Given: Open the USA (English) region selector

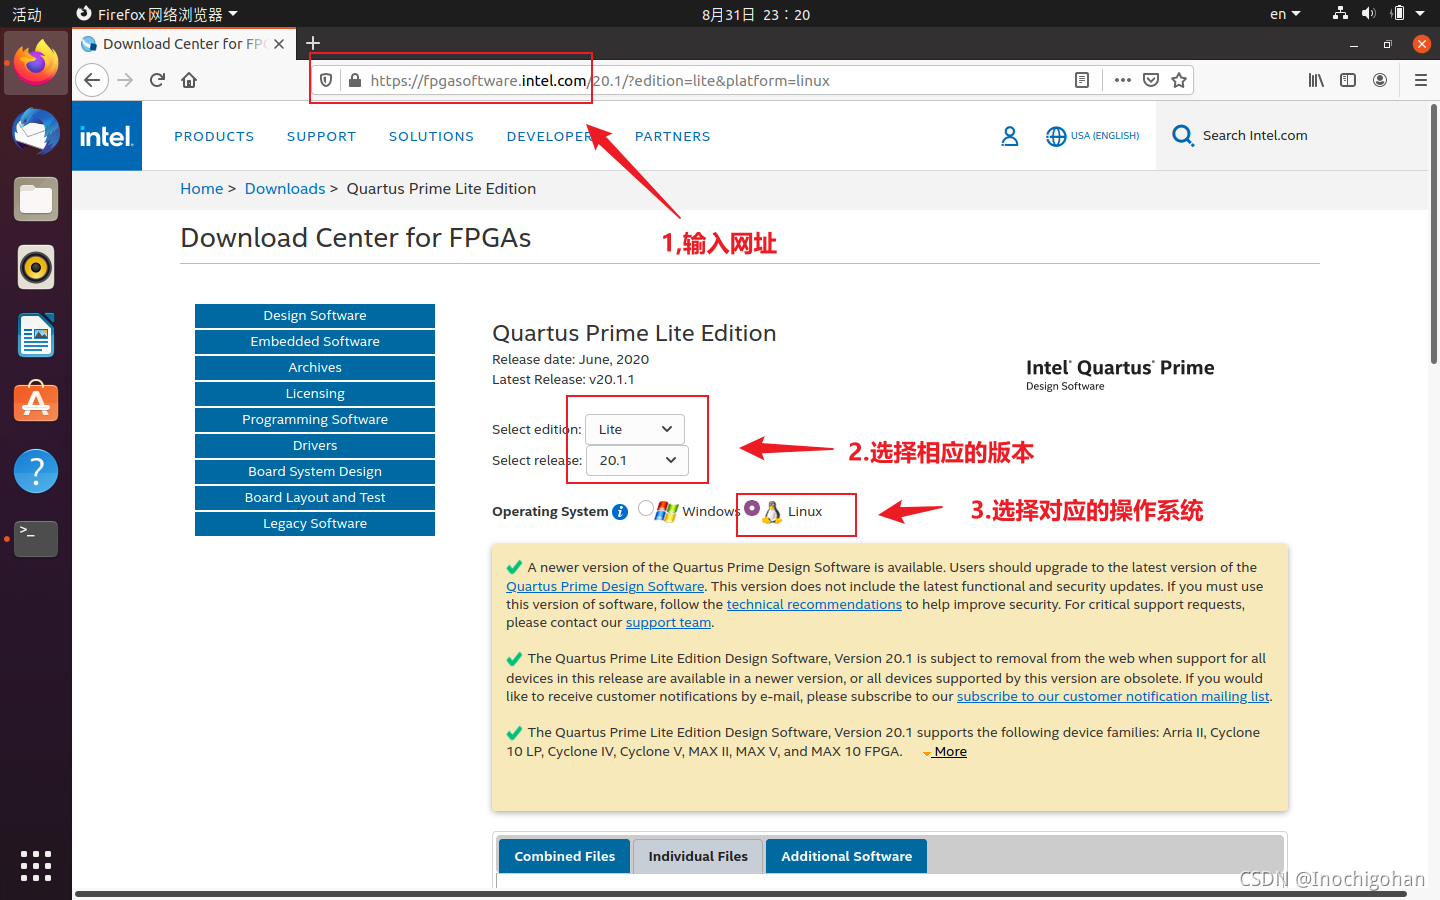Looking at the screenshot, I should click(1092, 136).
